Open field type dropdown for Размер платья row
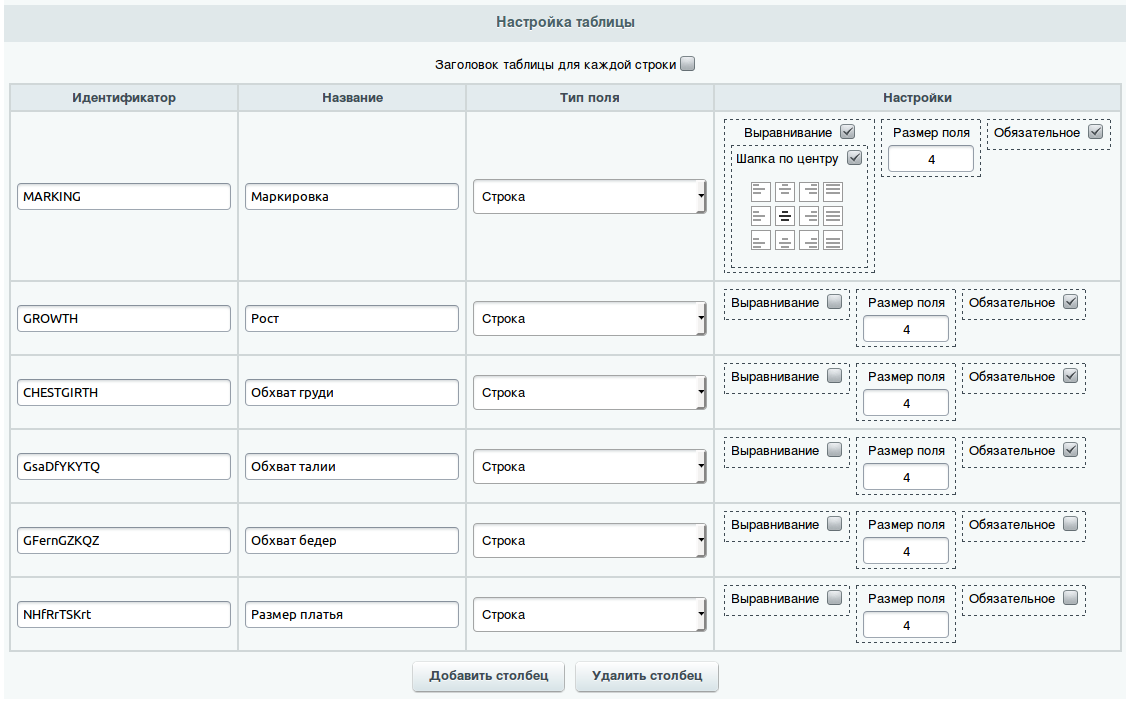This screenshot has width=1130, height=703. click(589, 615)
